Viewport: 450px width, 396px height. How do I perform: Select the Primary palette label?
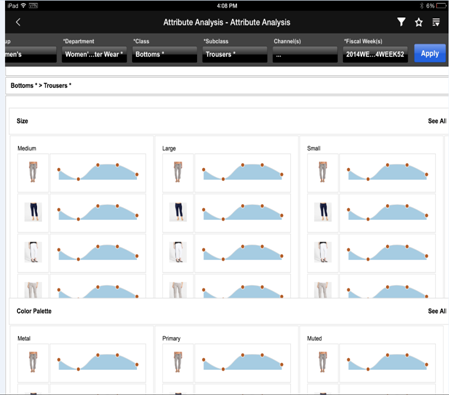(x=171, y=338)
